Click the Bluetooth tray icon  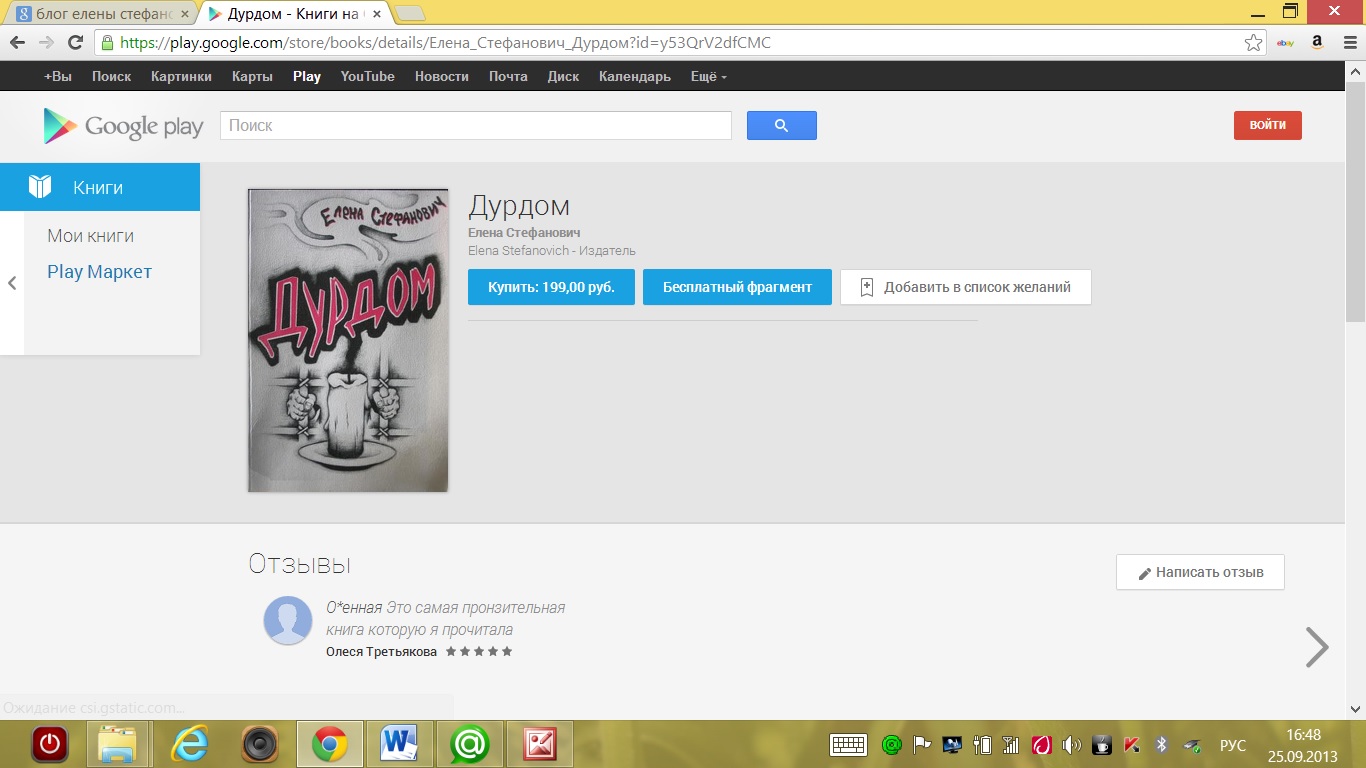[1161, 745]
